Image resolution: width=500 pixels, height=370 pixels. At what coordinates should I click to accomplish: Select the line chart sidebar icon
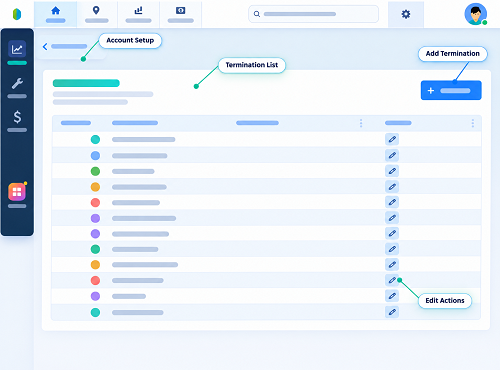point(17,49)
